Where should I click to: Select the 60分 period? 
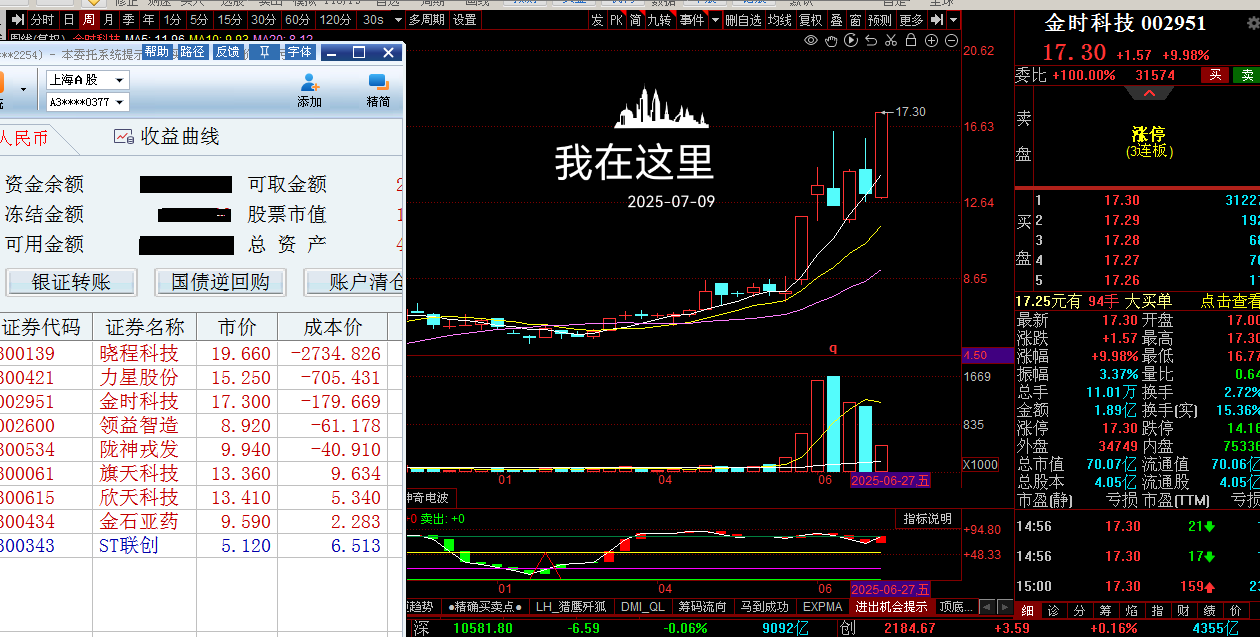tap(297, 20)
